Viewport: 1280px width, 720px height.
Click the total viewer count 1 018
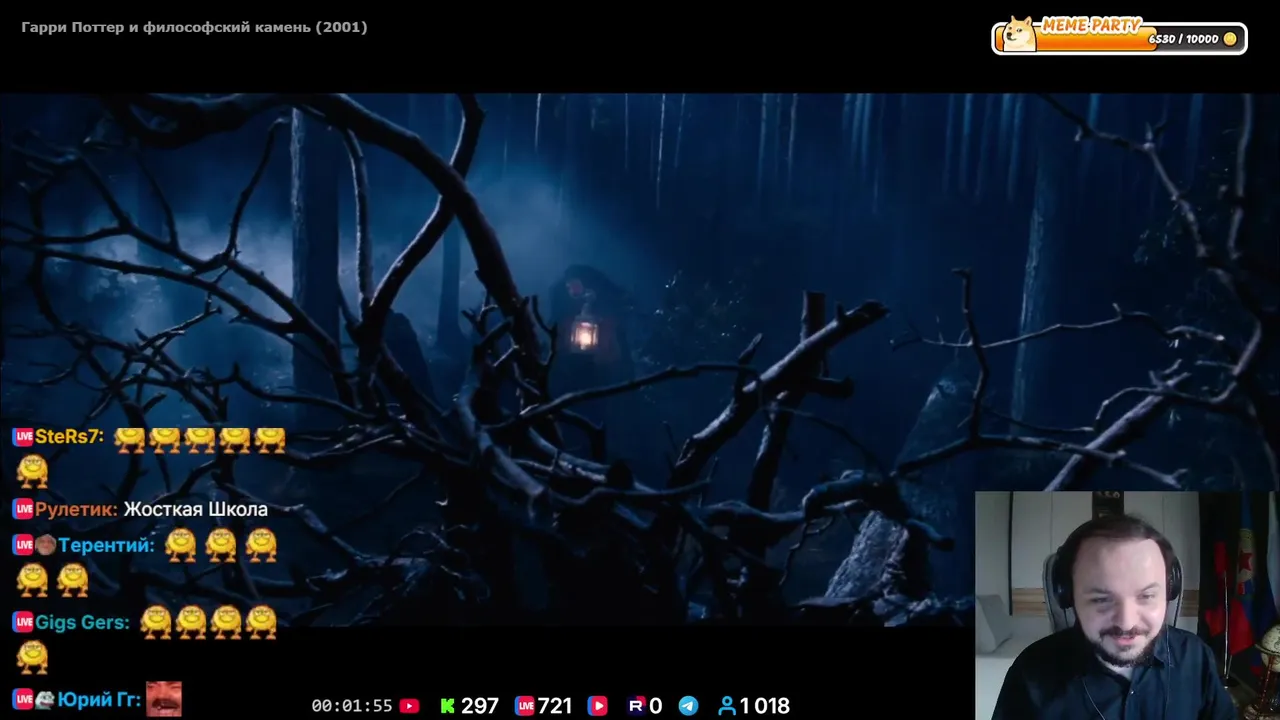pos(765,706)
